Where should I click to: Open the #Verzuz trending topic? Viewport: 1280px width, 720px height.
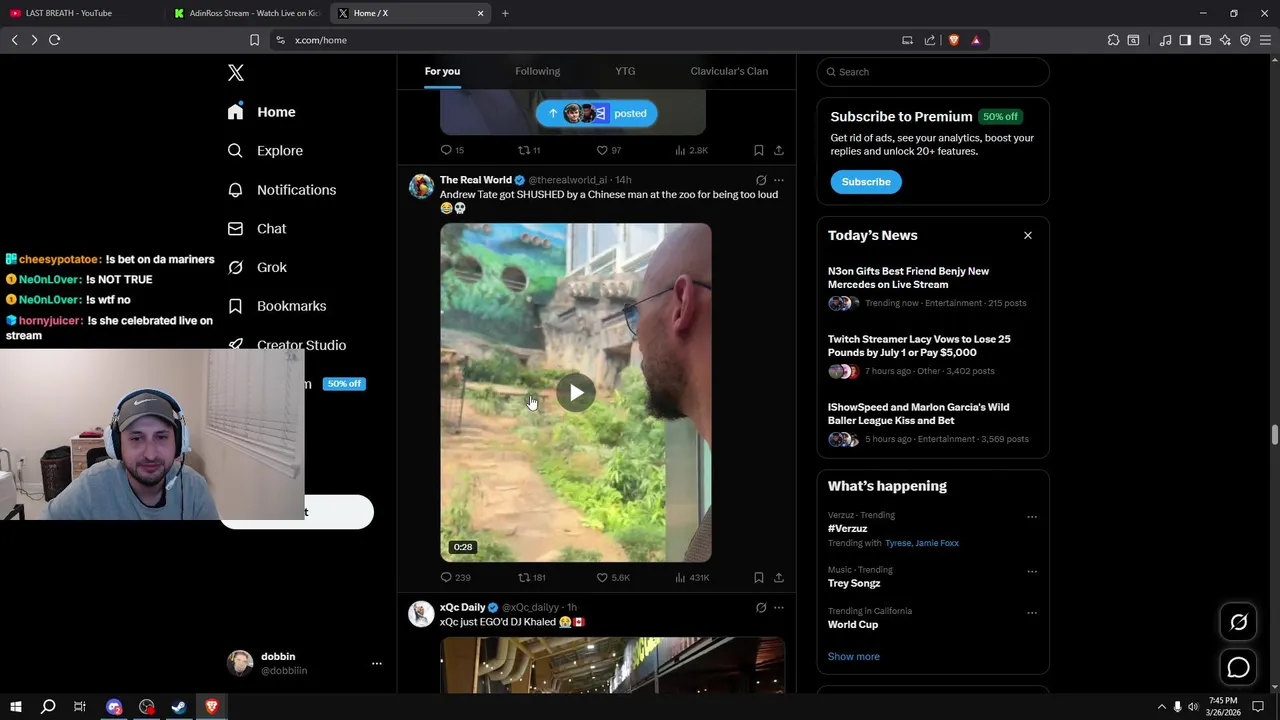(x=847, y=528)
